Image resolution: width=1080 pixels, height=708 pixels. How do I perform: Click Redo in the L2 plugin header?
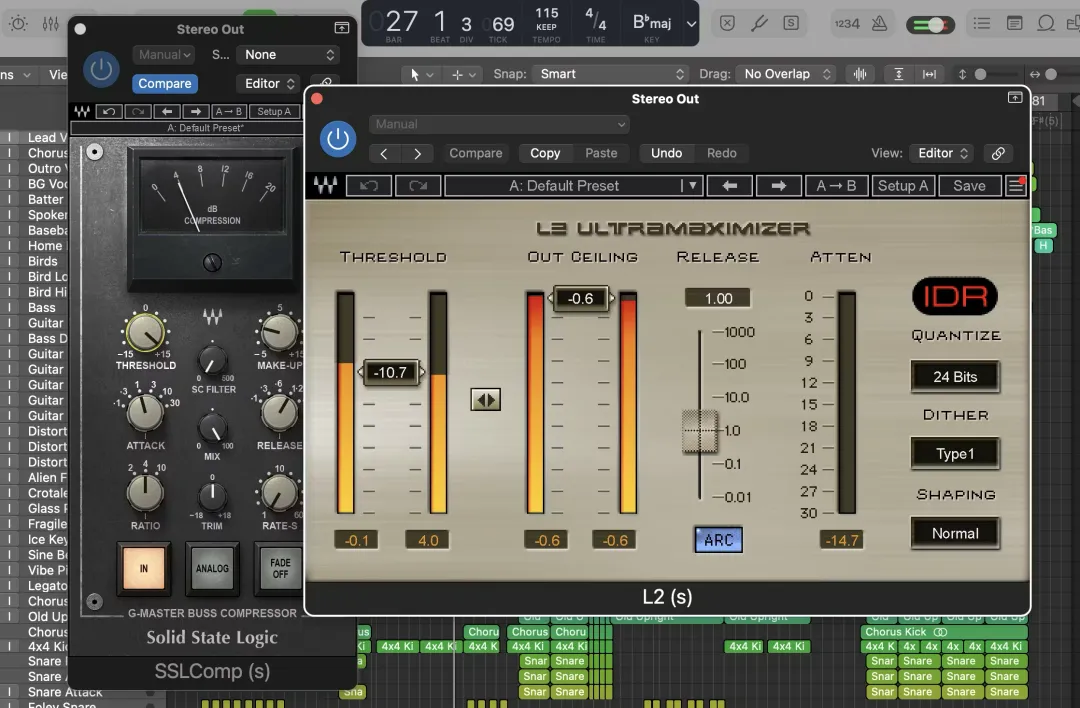(x=721, y=154)
